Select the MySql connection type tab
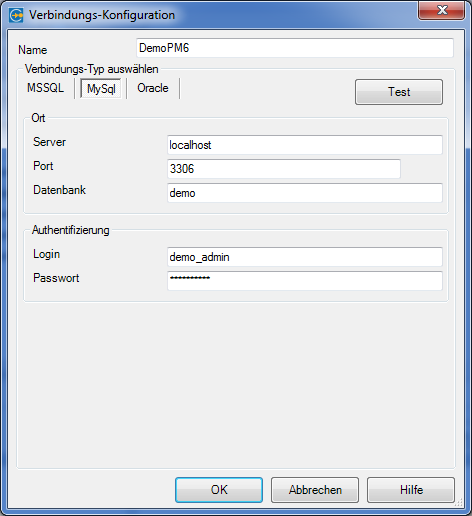472x516 pixels. (x=101, y=89)
